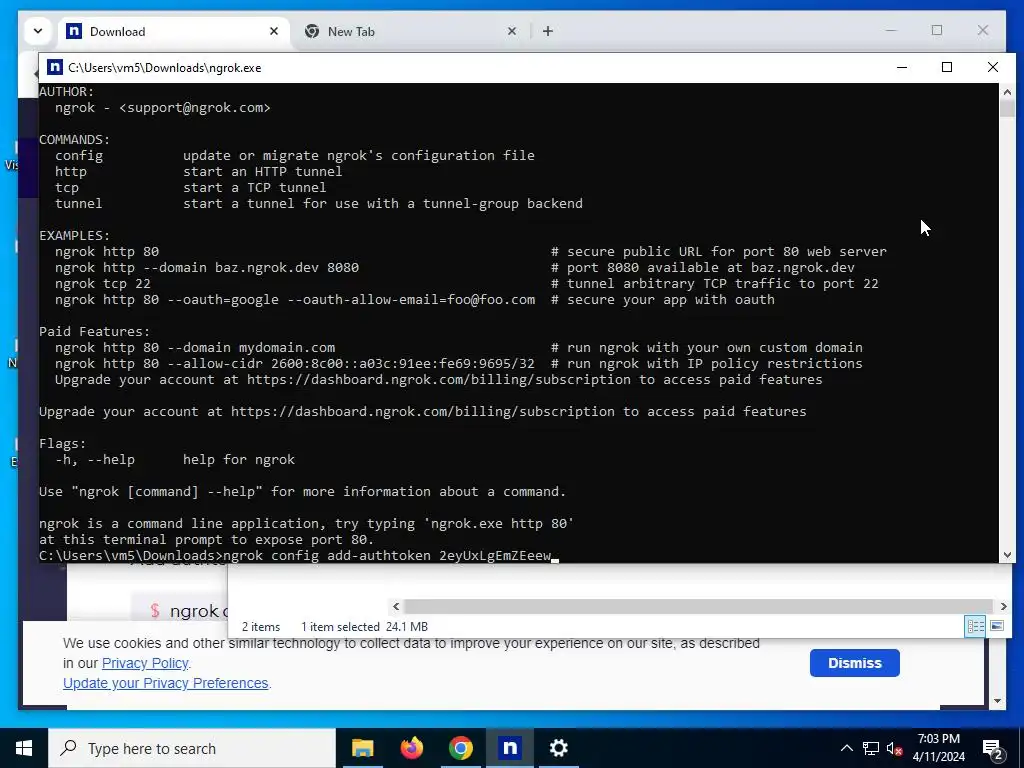Minimize the ngrok.exe console window
Image resolution: width=1024 pixels, height=768 pixels.
click(902, 67)
